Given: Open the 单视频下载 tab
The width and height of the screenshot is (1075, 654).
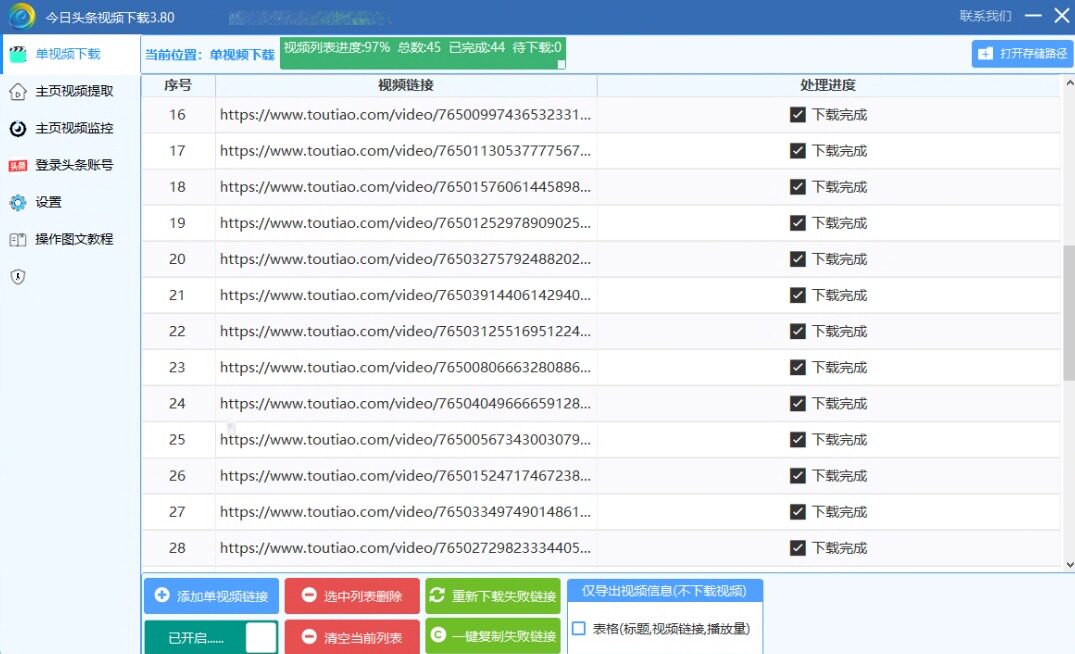Looking at the screenshot, I should click(71, 54).
